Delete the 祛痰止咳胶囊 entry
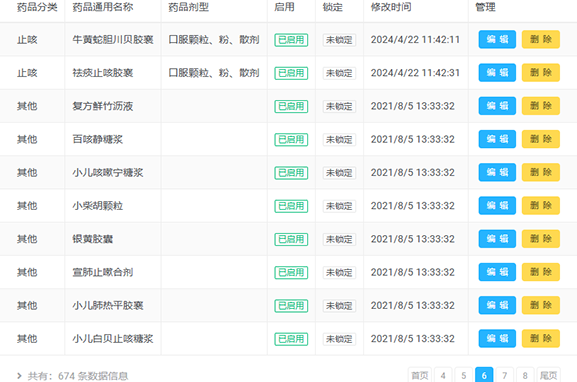The height and width of the screenshot is (382, 577). (x=541, y=72)
